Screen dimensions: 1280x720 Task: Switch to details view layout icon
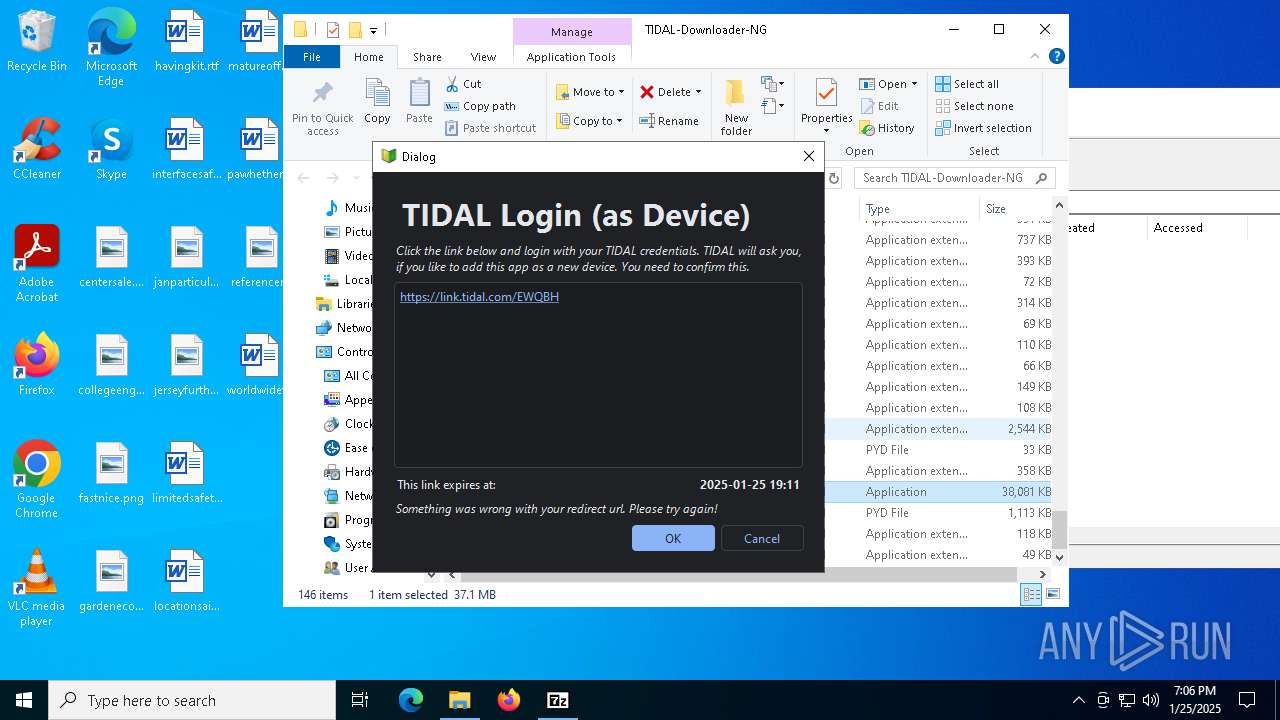(1030, 595)
